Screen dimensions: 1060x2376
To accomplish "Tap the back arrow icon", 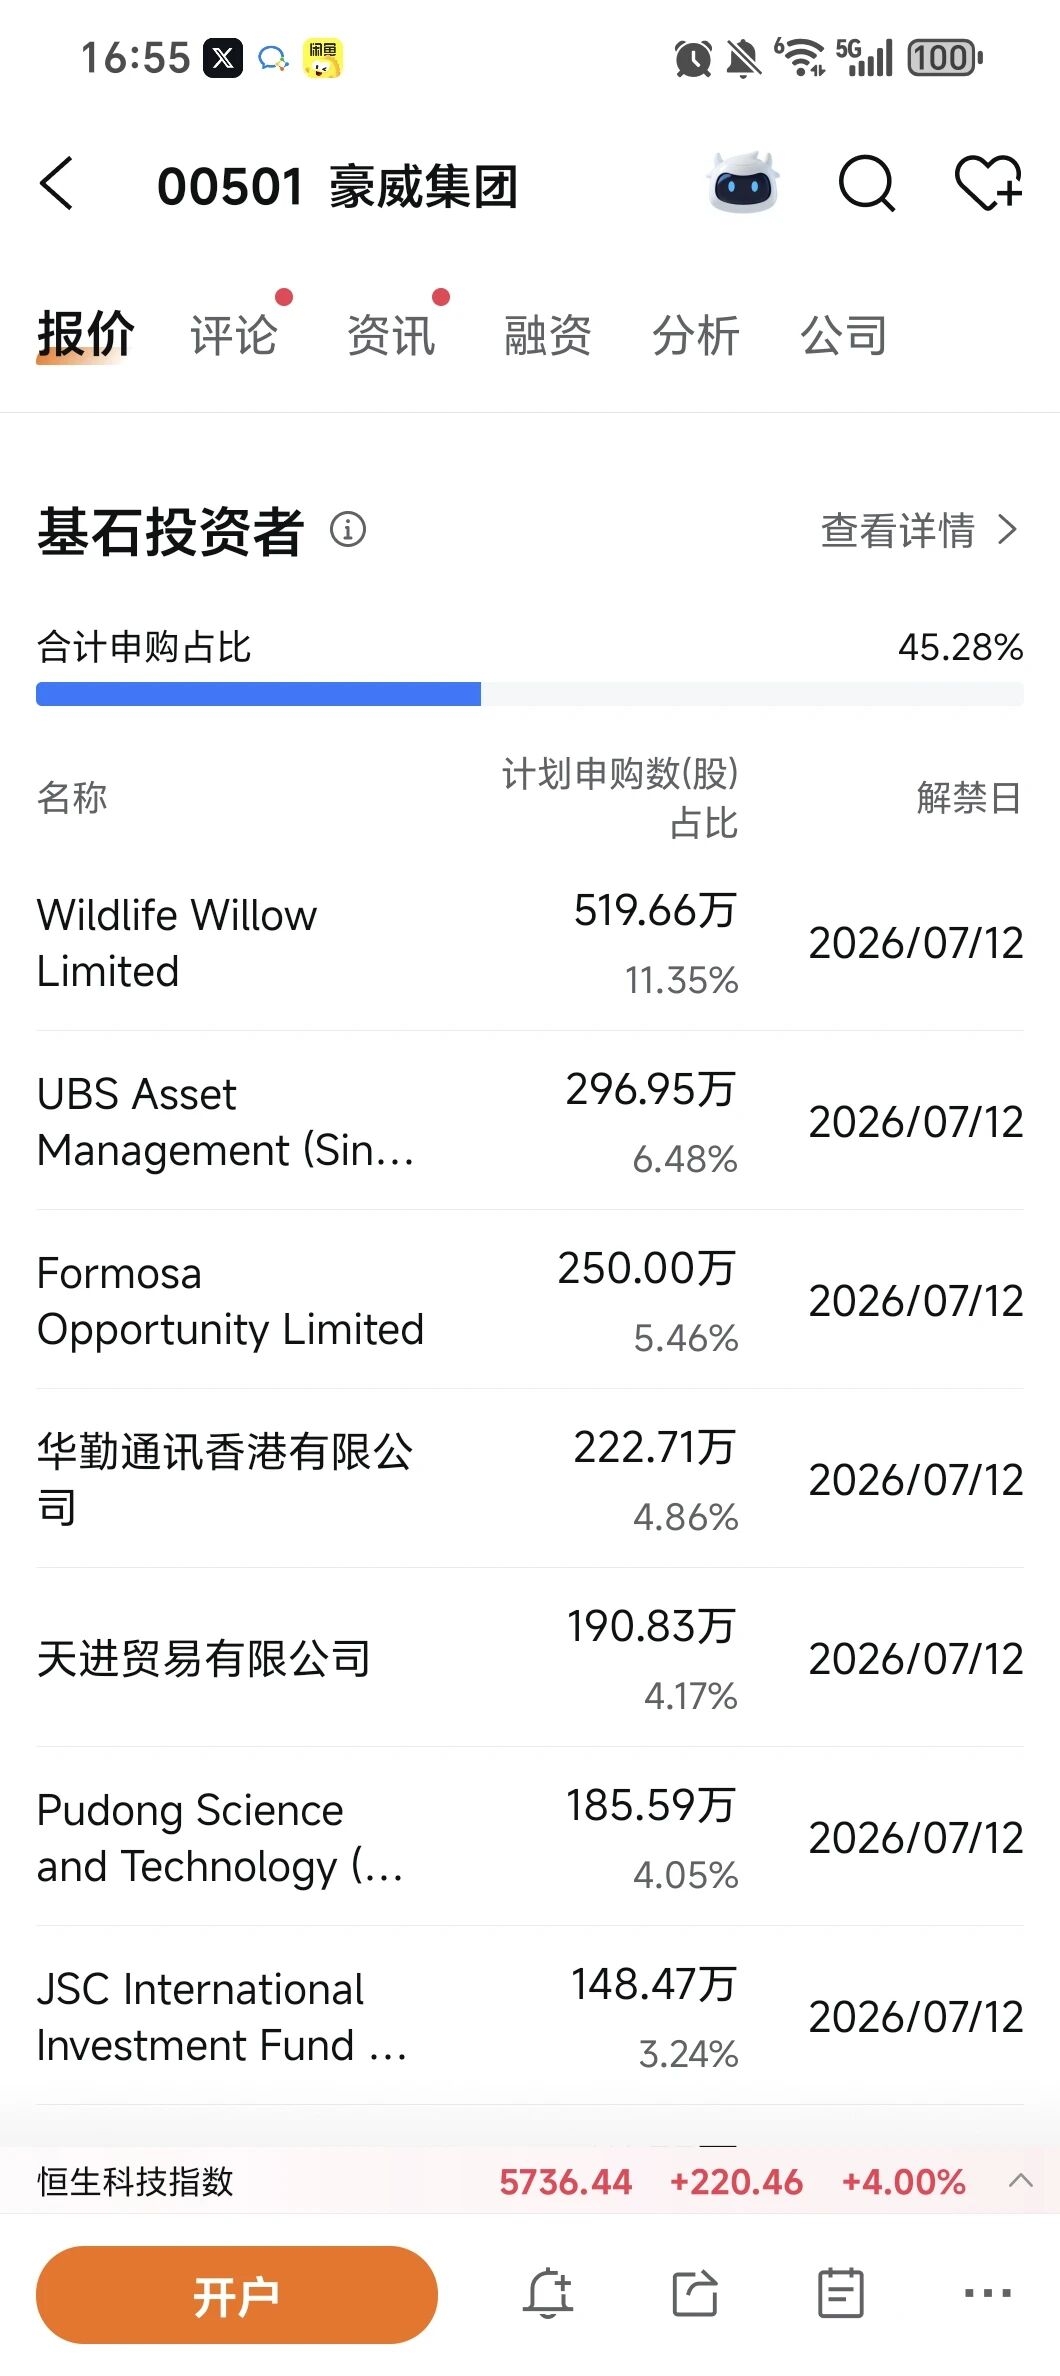I will pos(57,184).
